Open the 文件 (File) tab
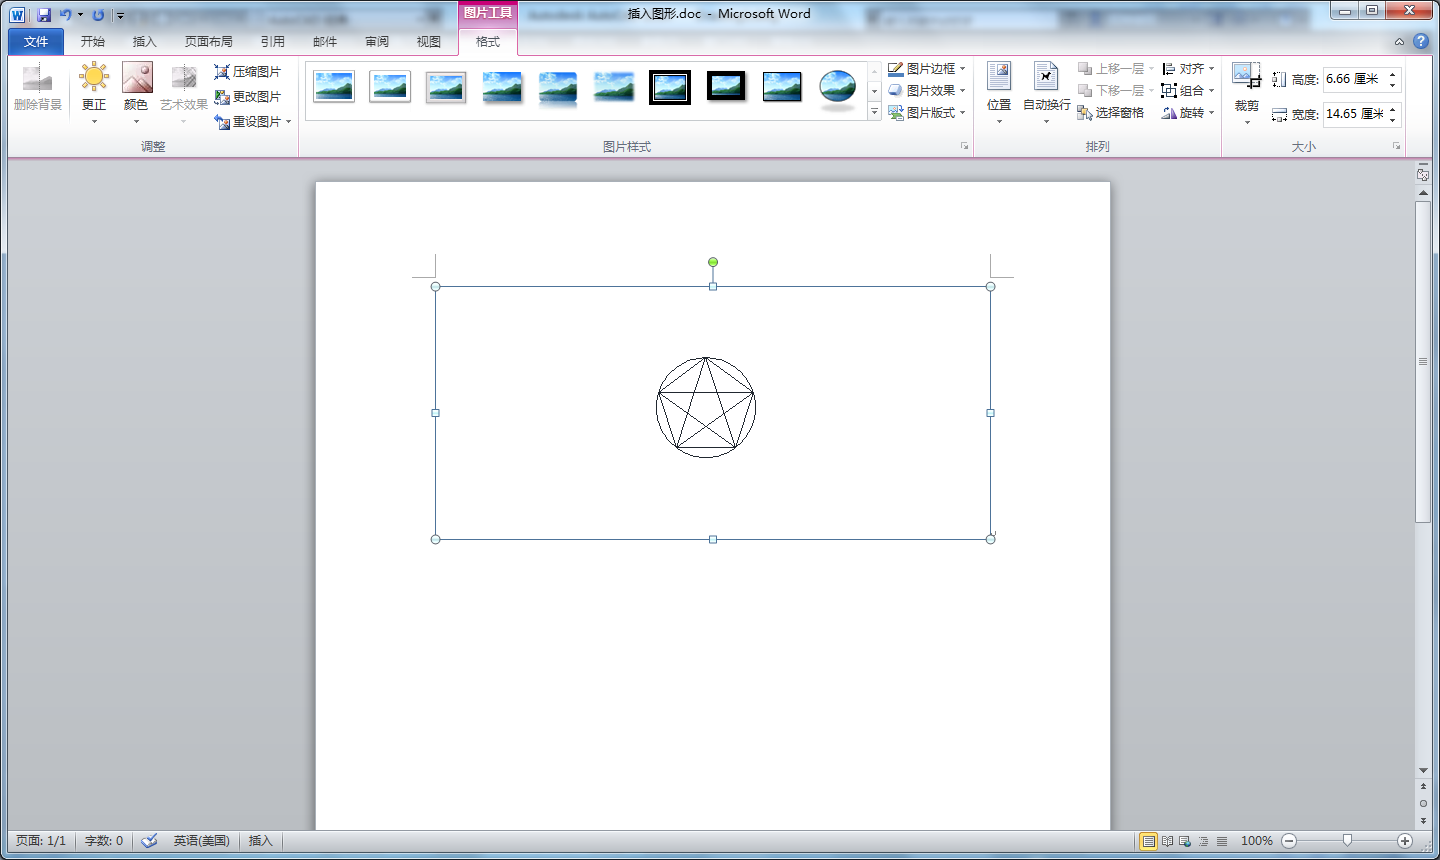The image size is (1440, 860). [x=36, y=42]
